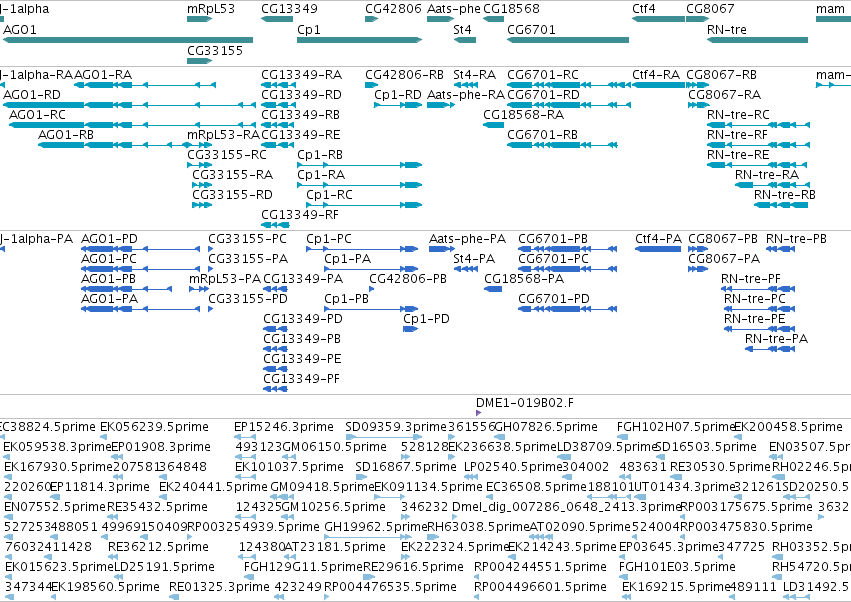The height and width of the screenshot is (602, 851).
Task: Click the RP004496601.5prime EST label
Action: (x=540, y=587)
